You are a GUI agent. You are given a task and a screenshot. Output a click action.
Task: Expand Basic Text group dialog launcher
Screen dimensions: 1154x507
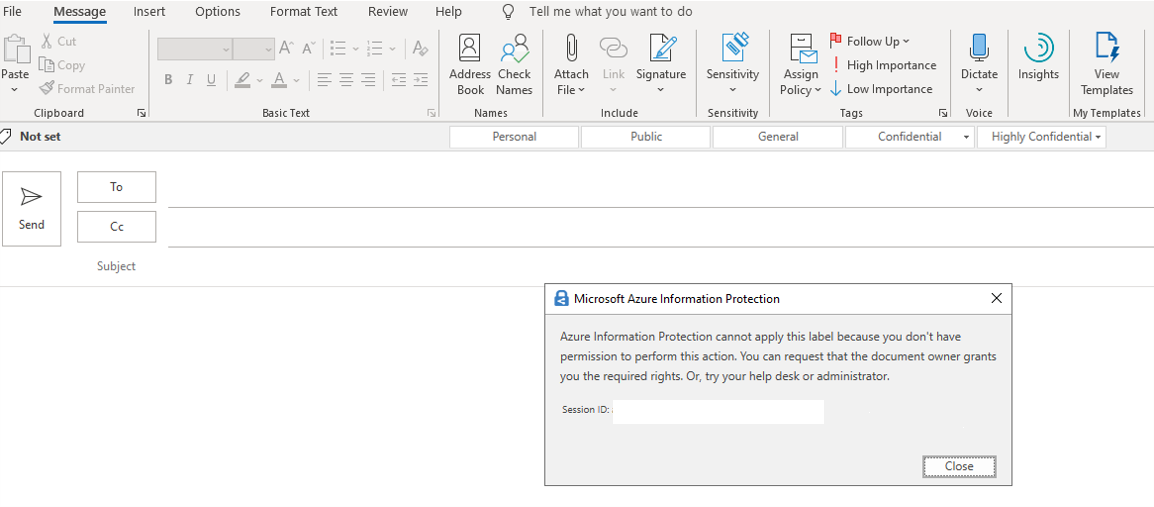tap(431, 113)
